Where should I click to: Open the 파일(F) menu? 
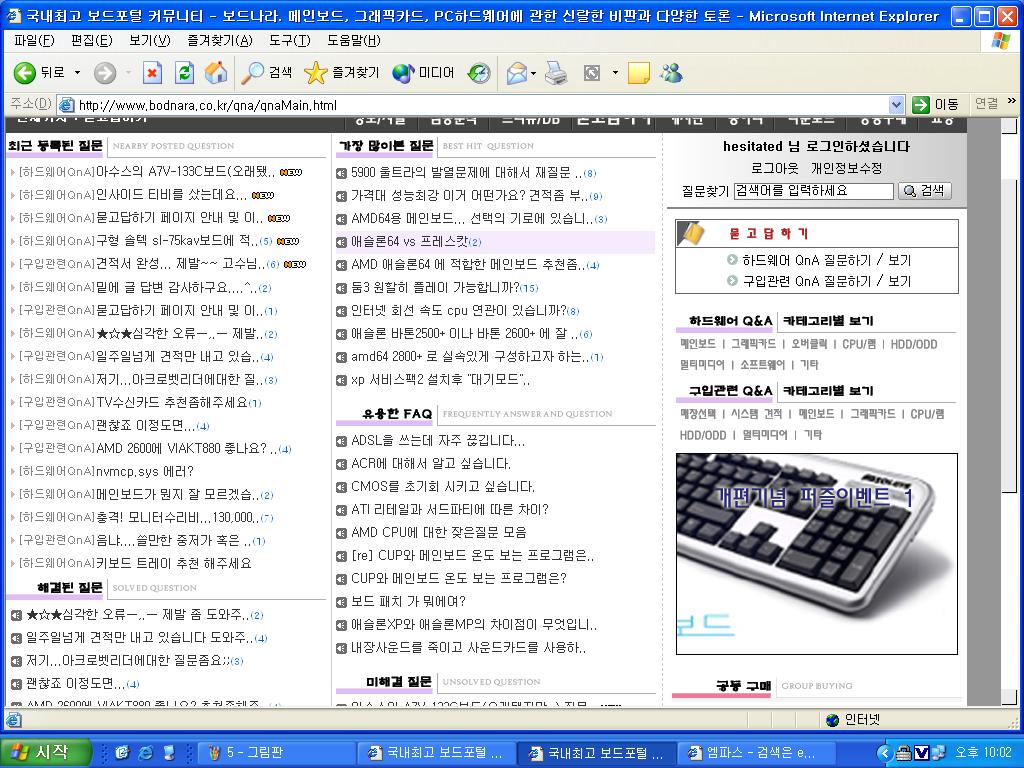pos(34,40)
